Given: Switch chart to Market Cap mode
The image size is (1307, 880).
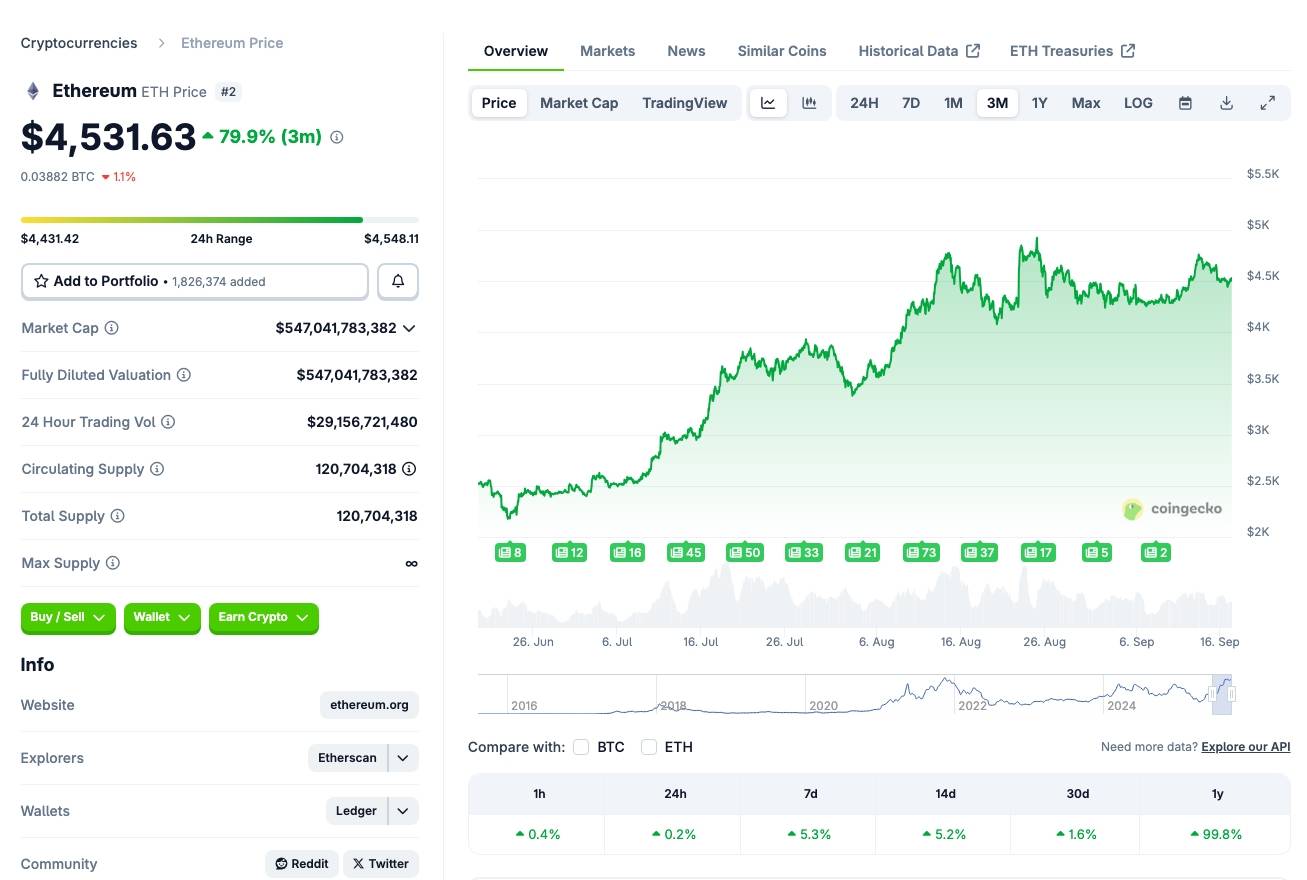Looking at the screenshot, I should (x=579, y=103).
